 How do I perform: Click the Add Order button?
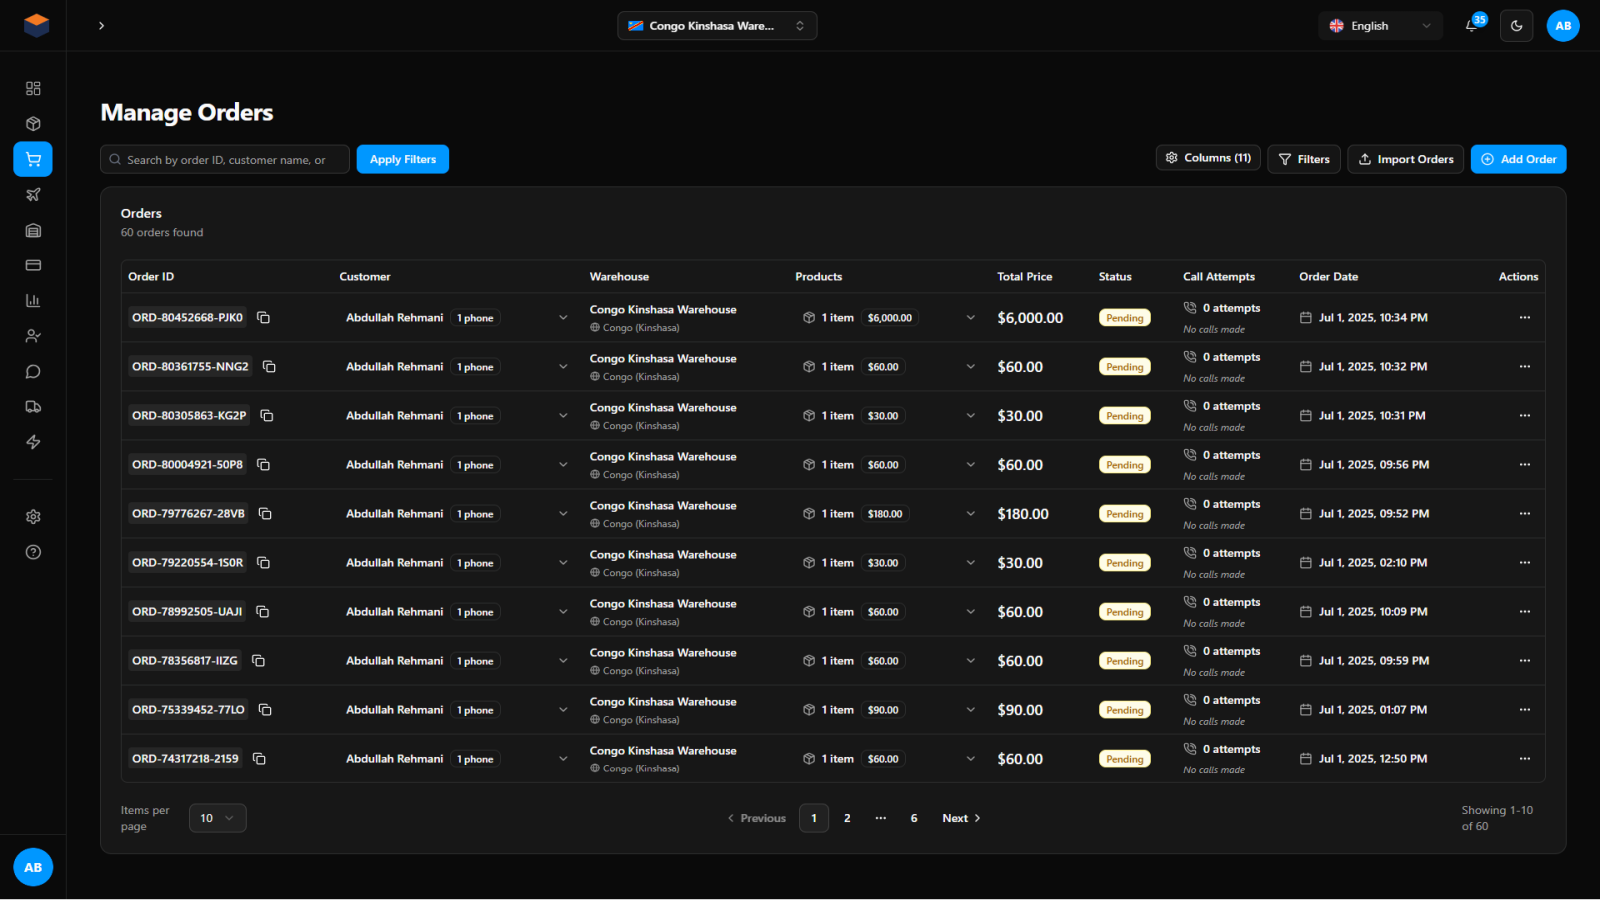(x=1518, y=158)
